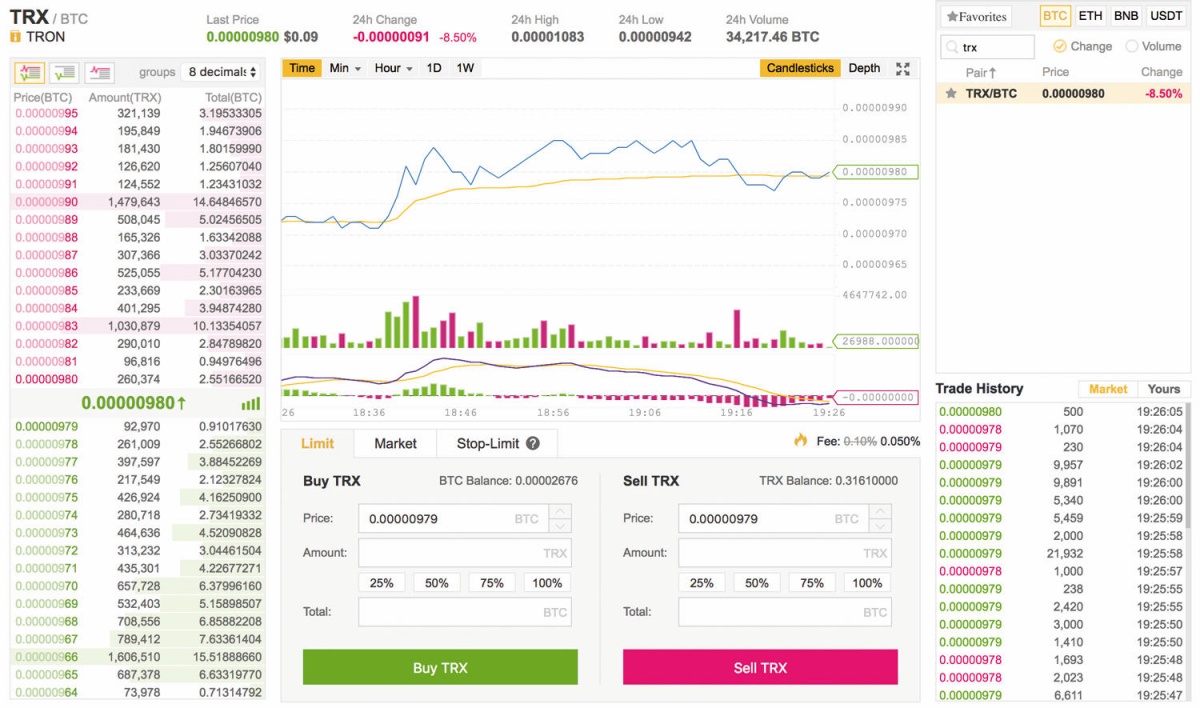Click the bar chart icon beside 0.00000980
1200x708 pixels.
[250, 404]
